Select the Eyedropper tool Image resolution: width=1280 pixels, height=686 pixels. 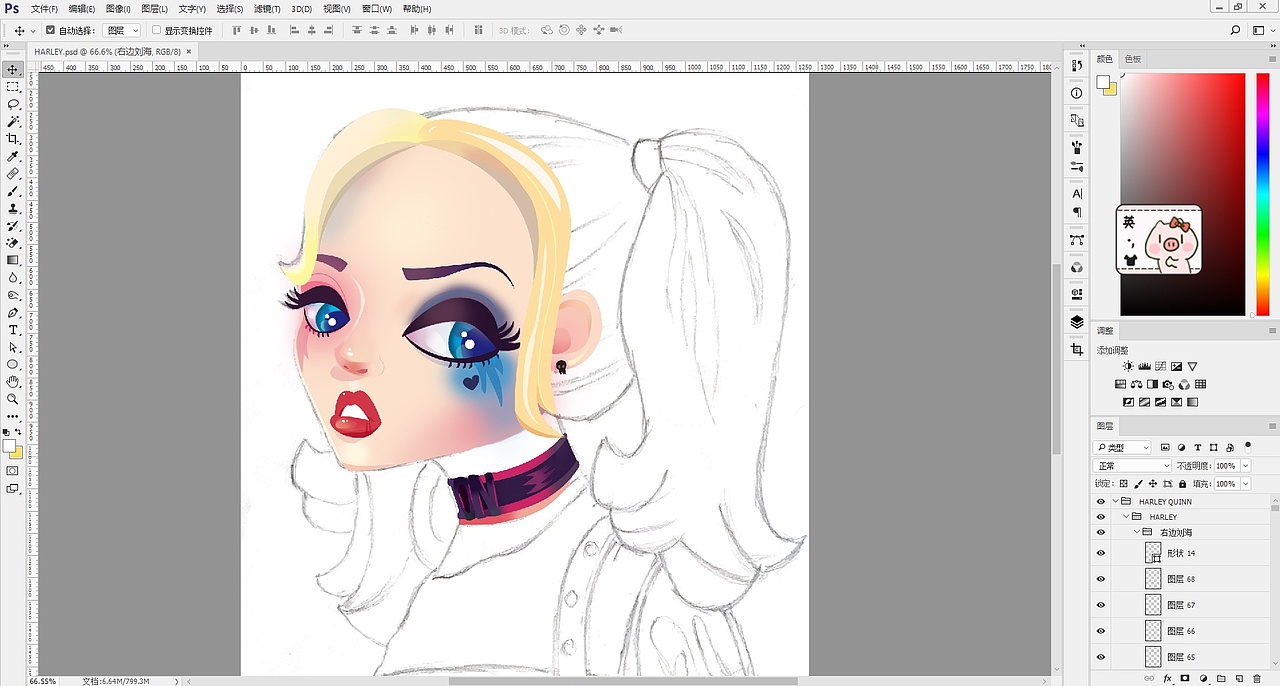pos(13,157)
